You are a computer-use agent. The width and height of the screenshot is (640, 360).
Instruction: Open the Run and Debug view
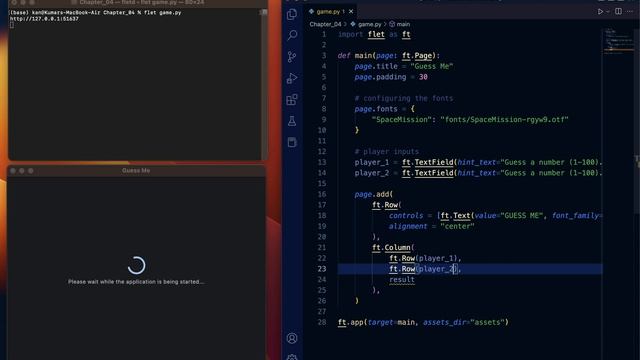coord(292,78)
